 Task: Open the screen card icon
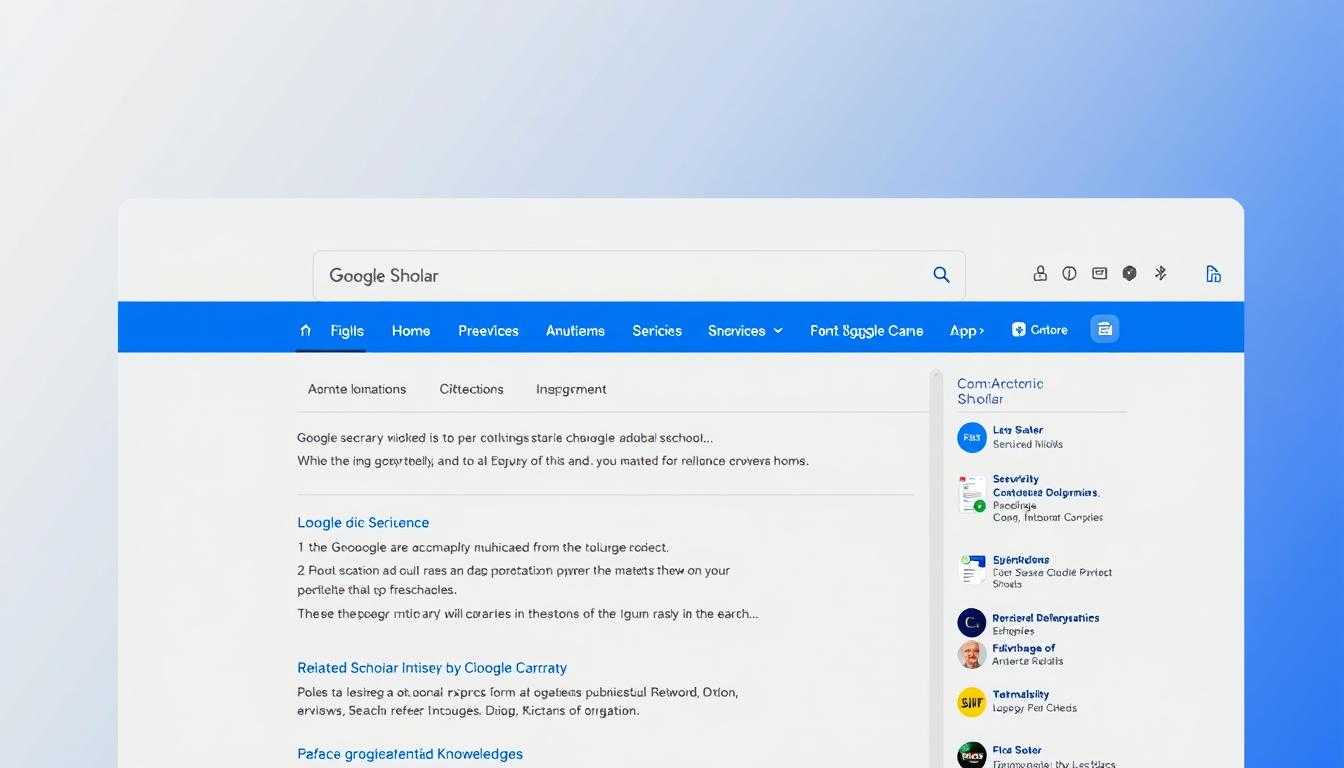1100,273
